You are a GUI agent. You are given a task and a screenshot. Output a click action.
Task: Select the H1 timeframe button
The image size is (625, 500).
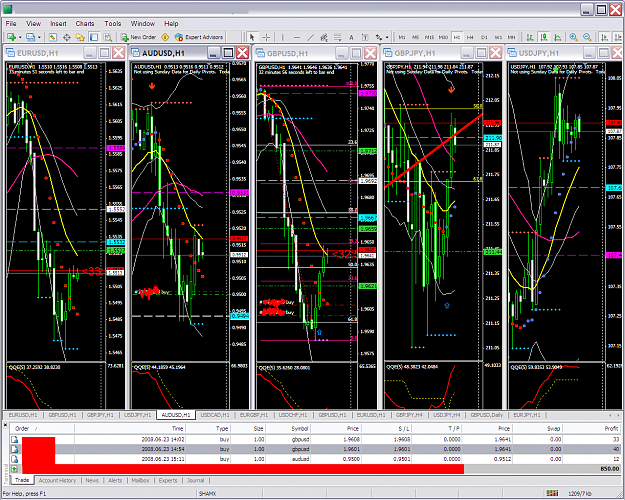click(x=457, y=37)
